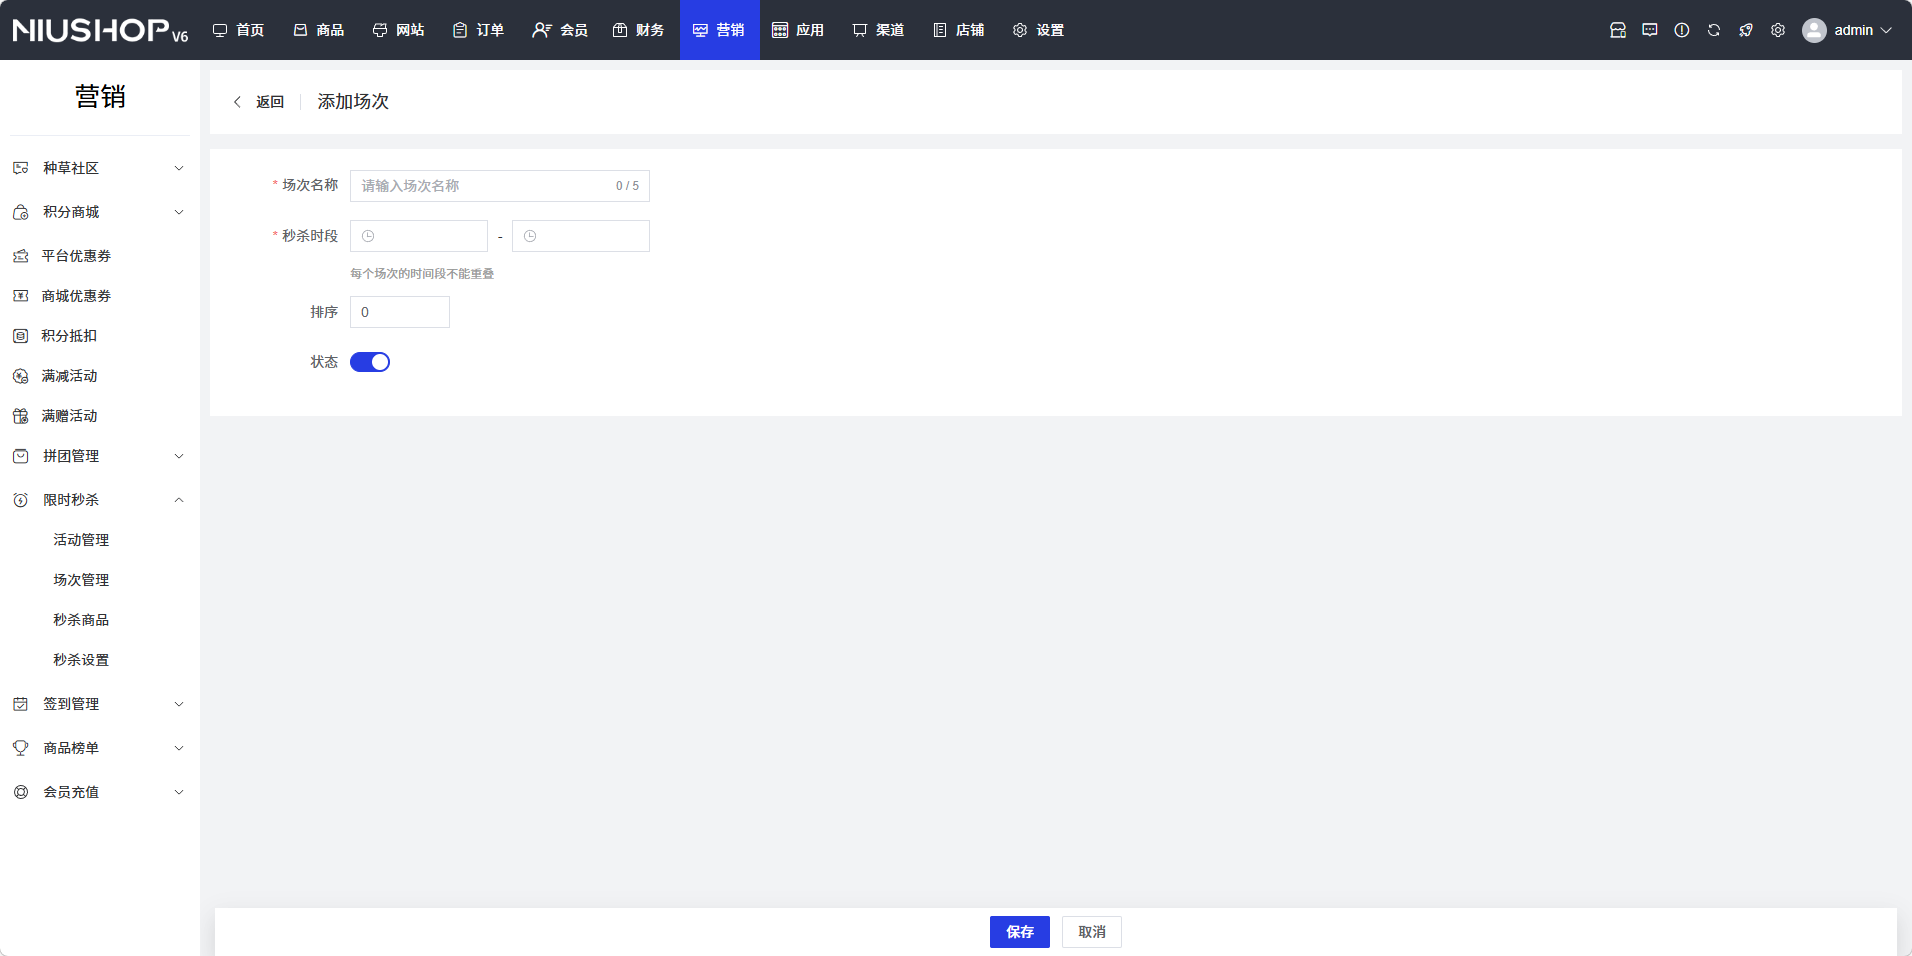Screen dimensions: 1912x956
Task: Open the 应用 top menu
Action: tap(799, 30)
